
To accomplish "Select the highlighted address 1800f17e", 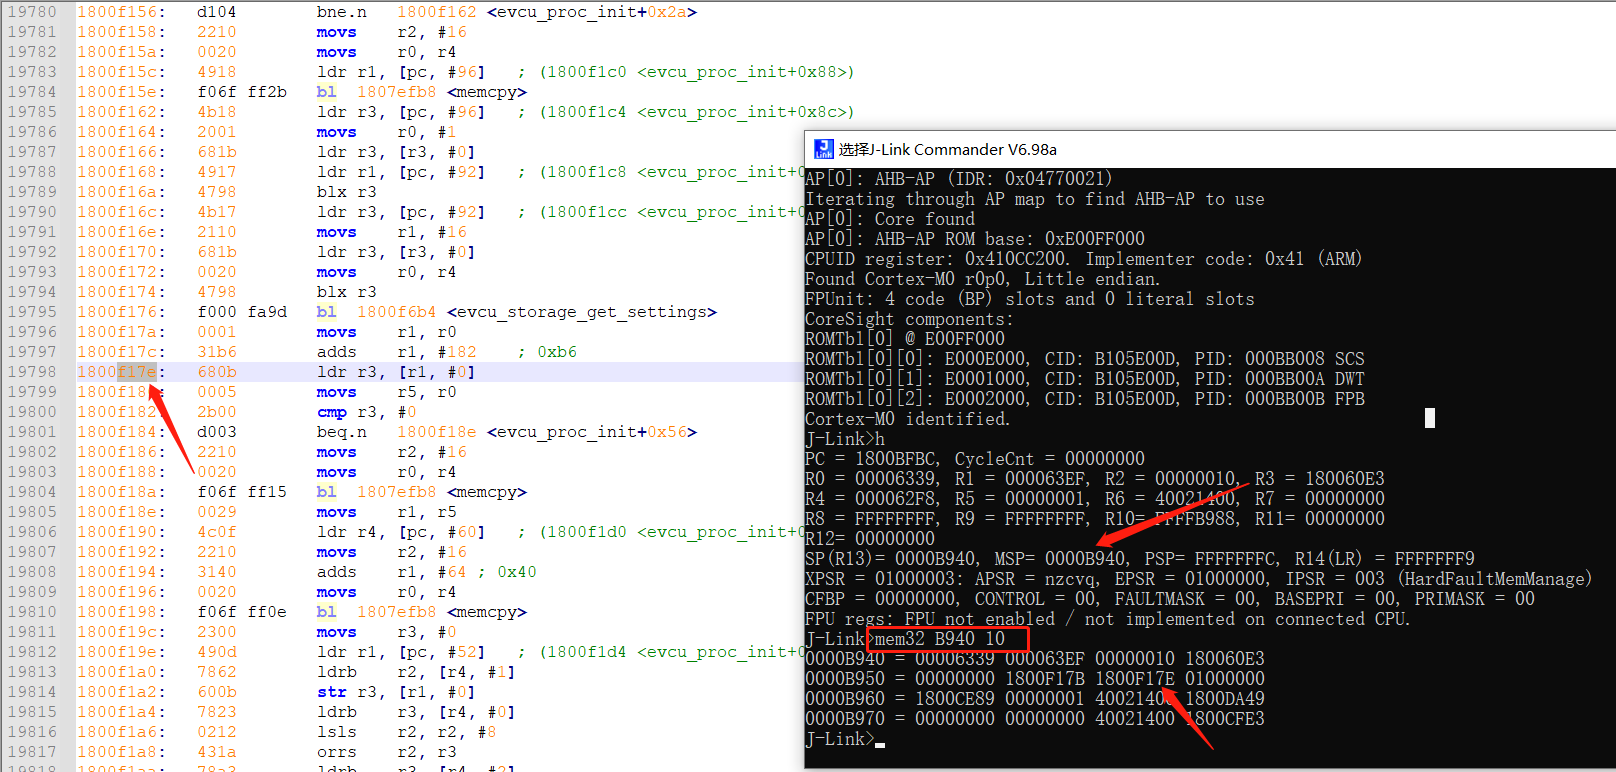I will coord(118,372).
